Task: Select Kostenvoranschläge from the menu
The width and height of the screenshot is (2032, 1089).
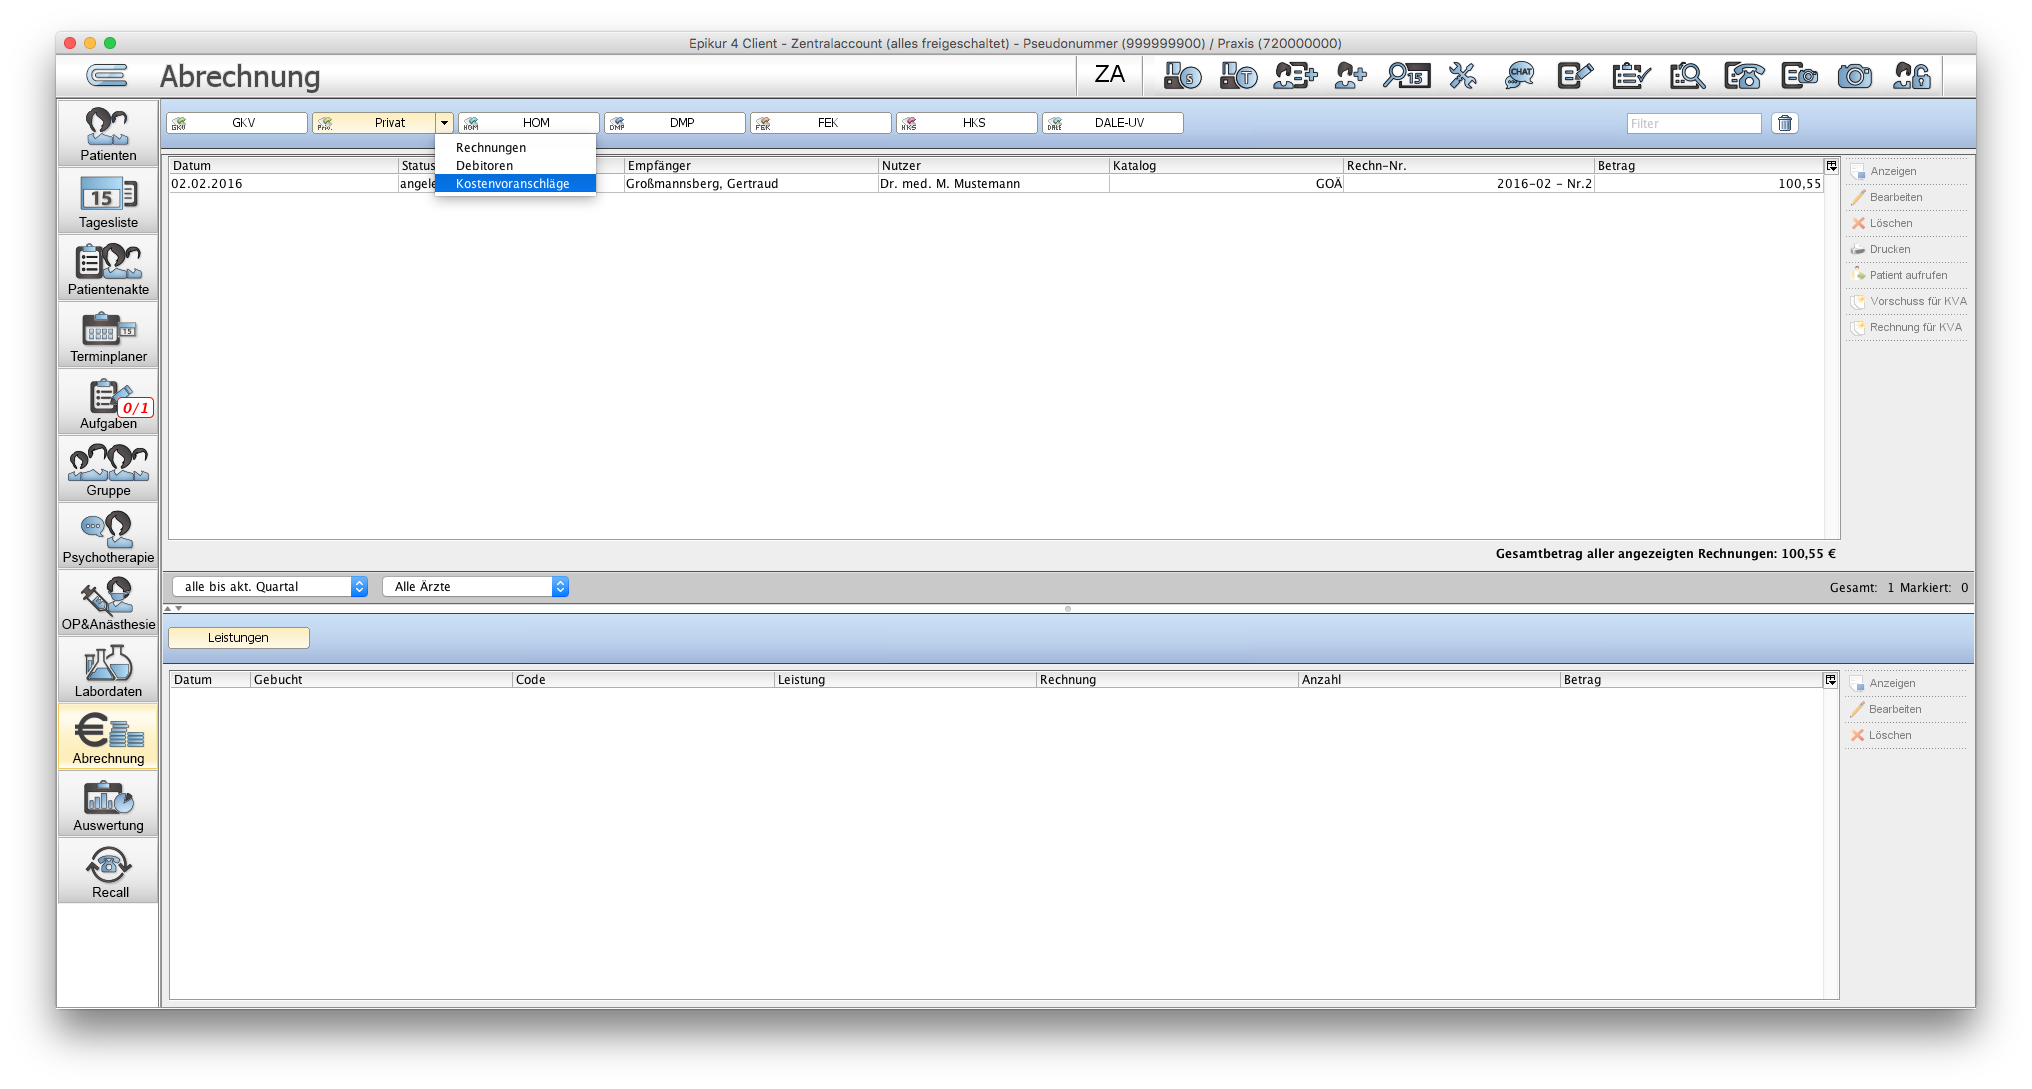Action: (x=515, y=184)
